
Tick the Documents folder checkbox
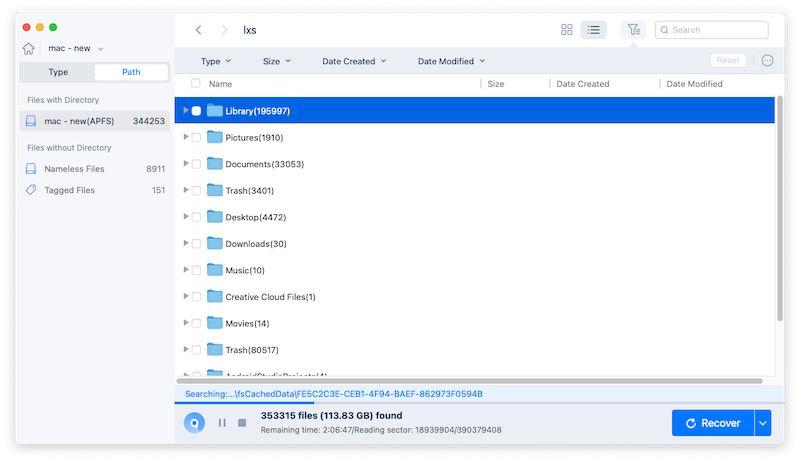tap(197, 164)
